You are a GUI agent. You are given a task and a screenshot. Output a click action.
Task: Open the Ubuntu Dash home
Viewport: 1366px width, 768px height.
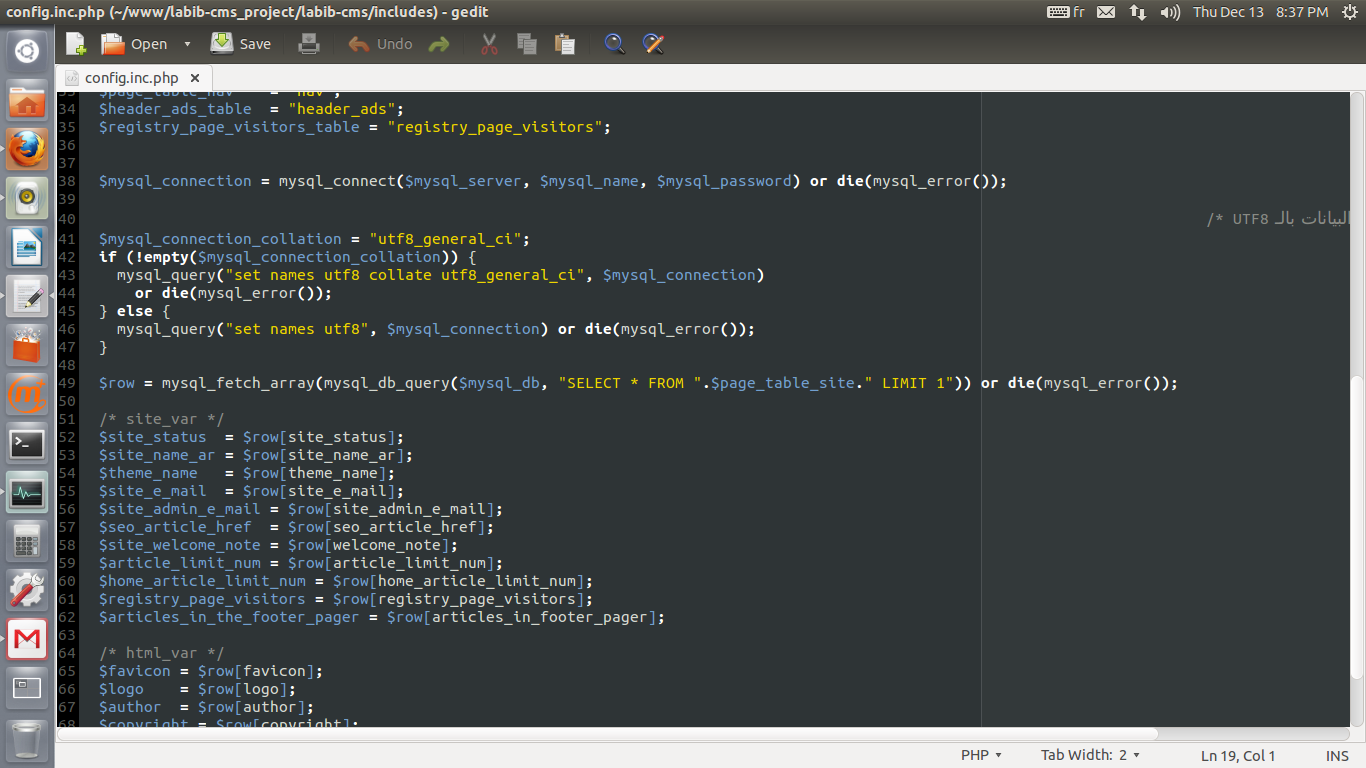27,50
